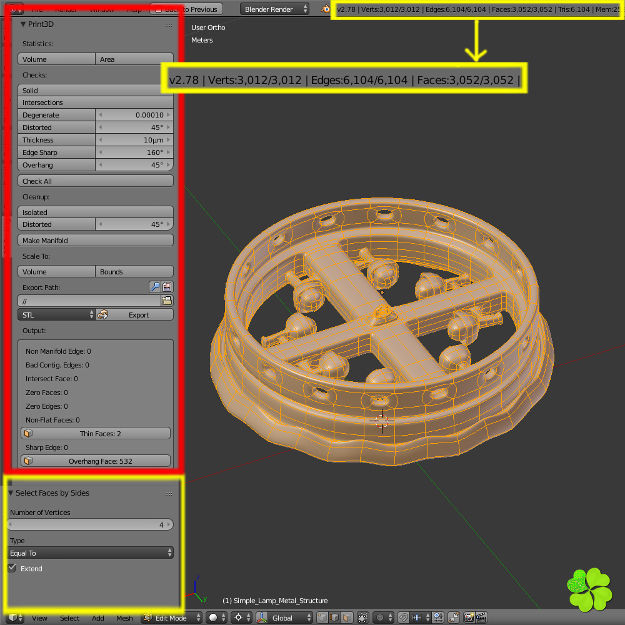Adjust the Overhang 45° value field
The height and width of the screenshot is (625, 625).
135,165
